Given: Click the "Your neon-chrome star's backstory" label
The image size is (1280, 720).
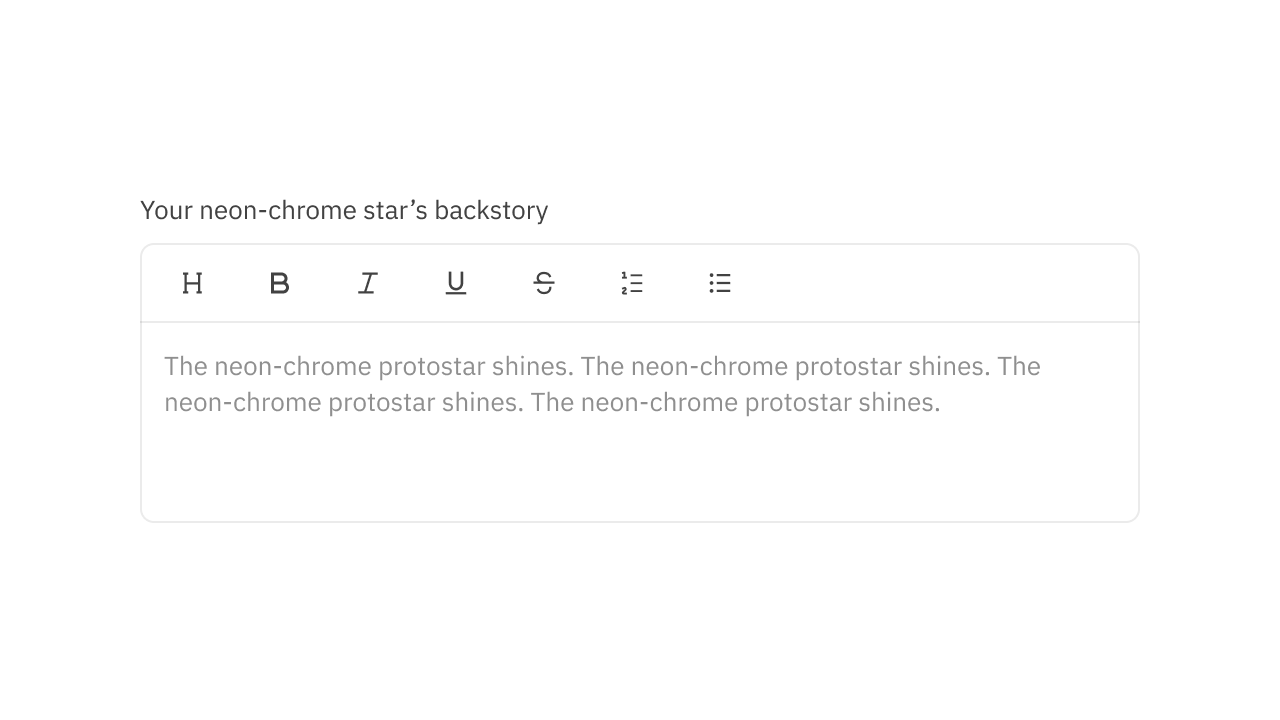Looking at the screenshot, I should [344, 210].
